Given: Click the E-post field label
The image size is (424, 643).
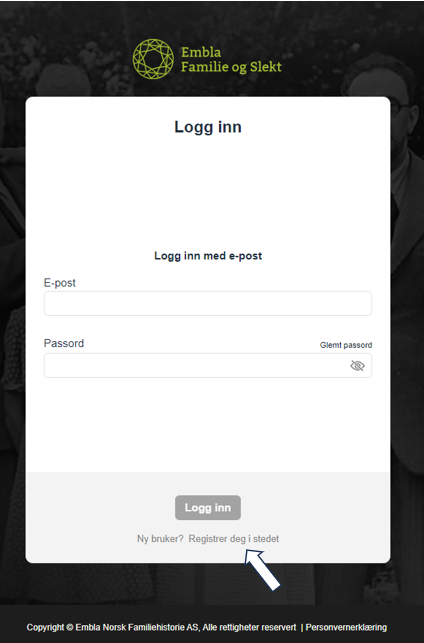Looking at the screenshot, I should point(59,283).
